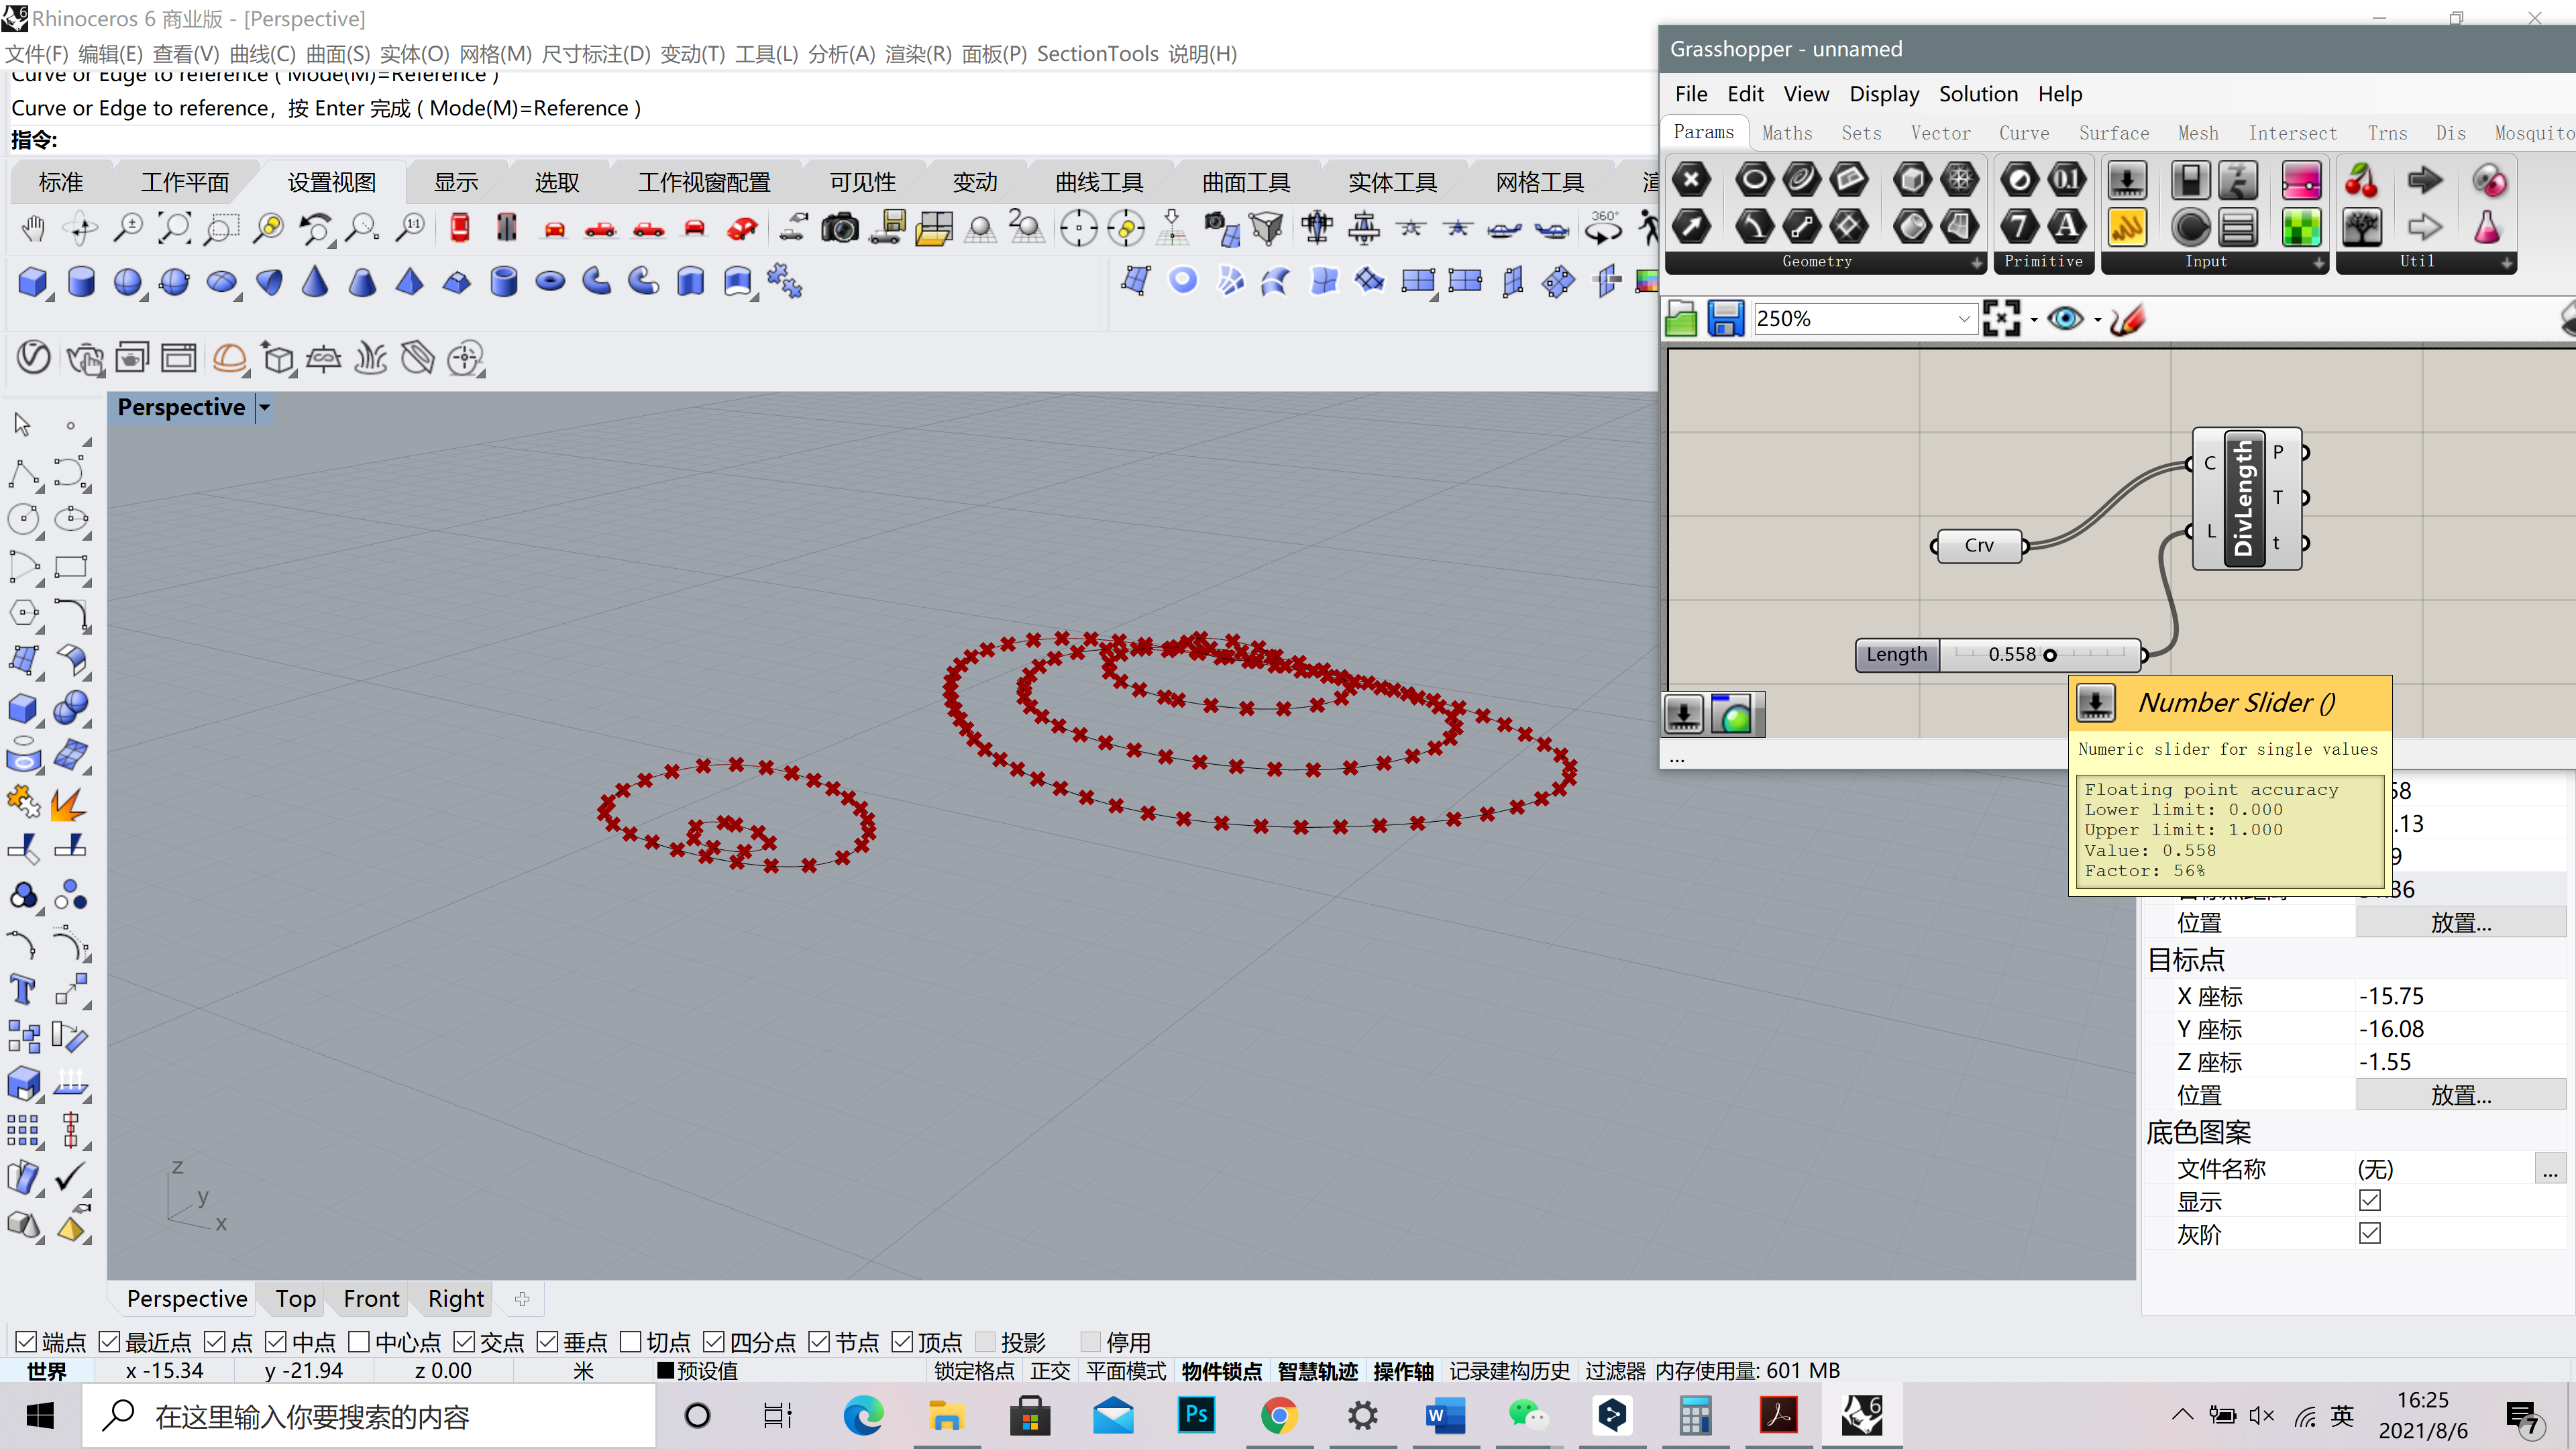This screenshot has width=2576, height=1449.
Task: Toggle the 切点 osnap checkbox
Action: [631, 1341]
